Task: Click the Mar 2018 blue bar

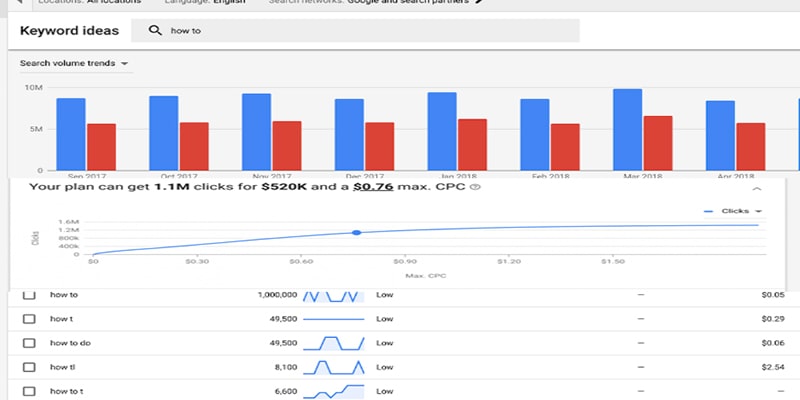Action: tap(628, 130)
